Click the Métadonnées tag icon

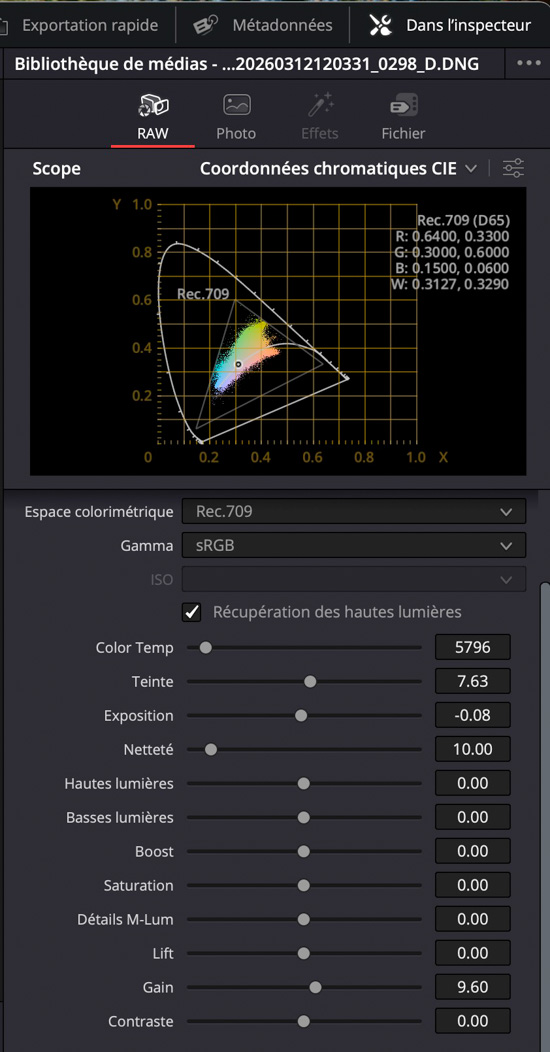pos(206,25)
